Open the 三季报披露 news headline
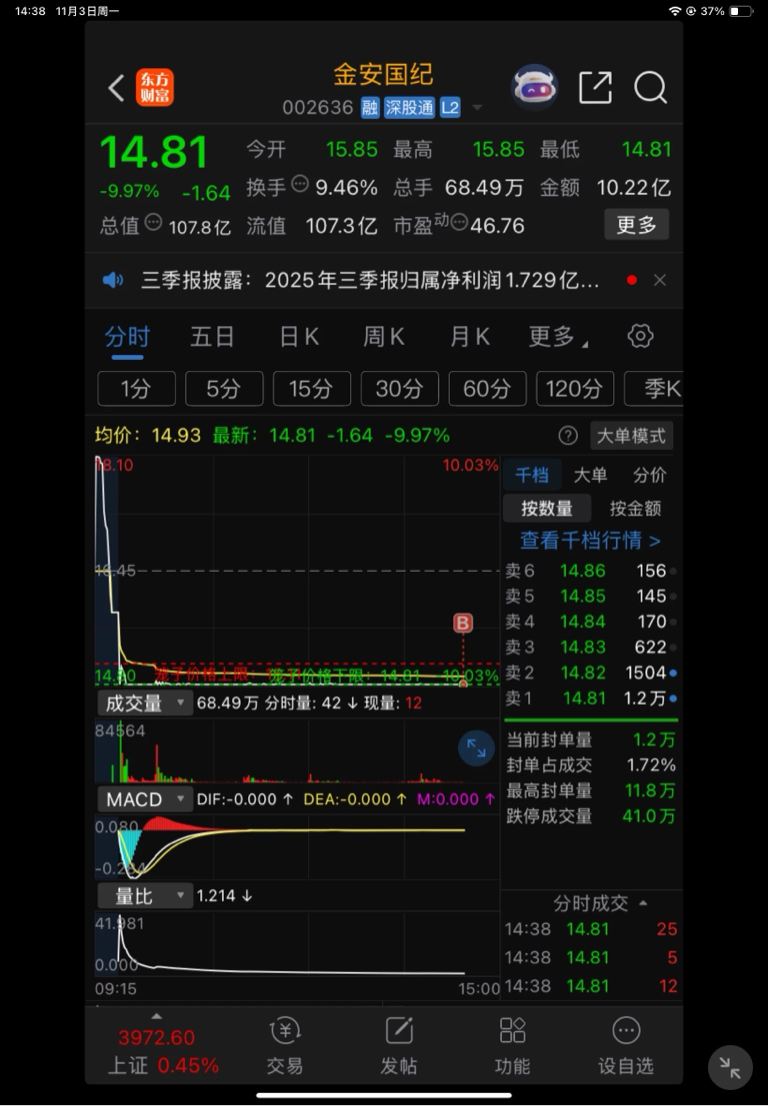The height and width of the screenshot is (1106, 768). (370, 280)
